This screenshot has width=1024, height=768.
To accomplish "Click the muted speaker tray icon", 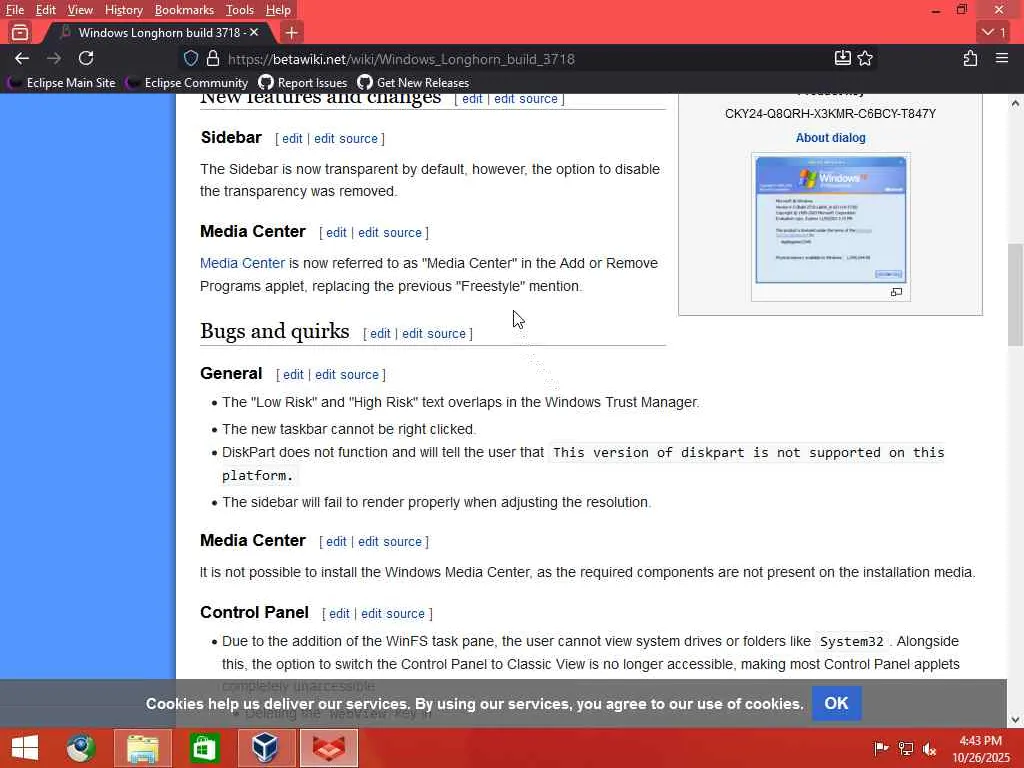I will [930, 748].
